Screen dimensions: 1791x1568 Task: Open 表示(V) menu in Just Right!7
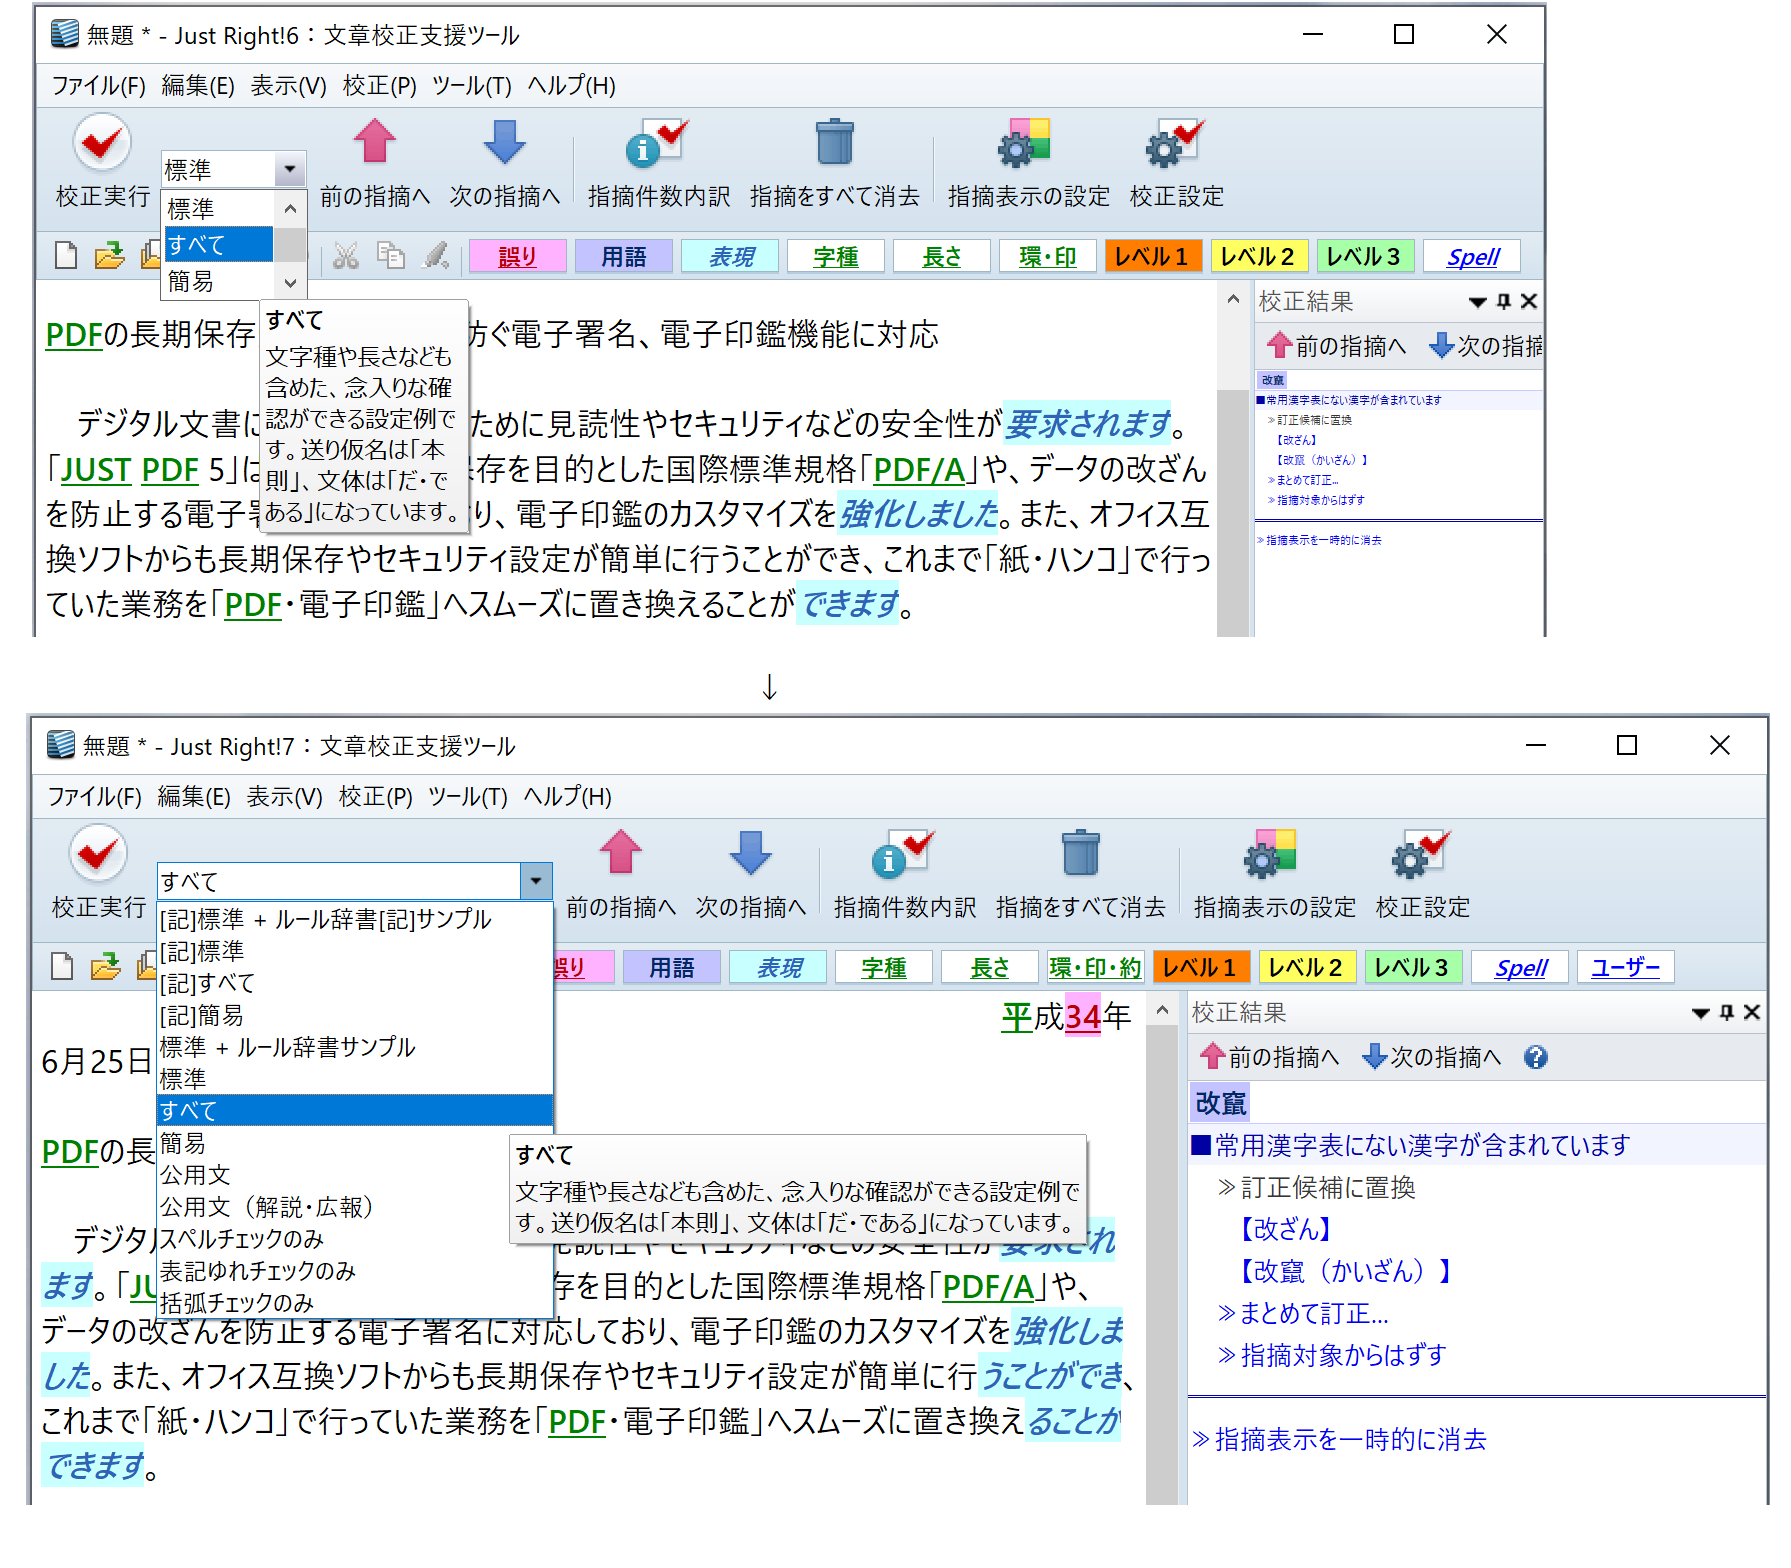(285, 797)
